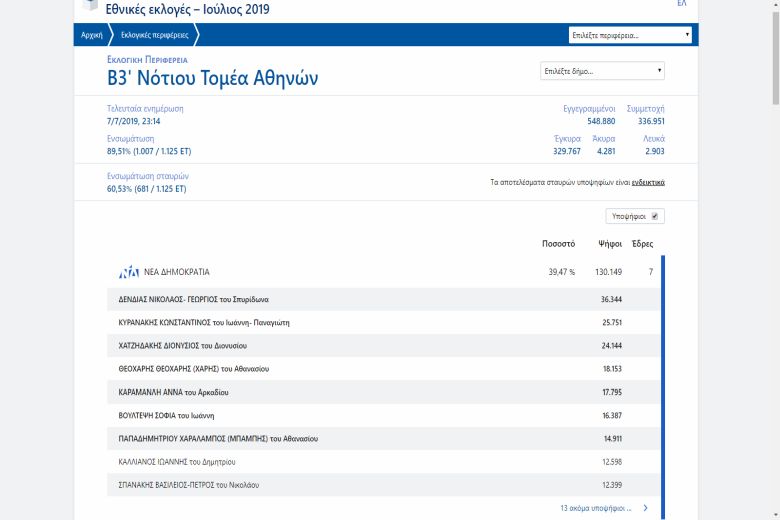This screenshot has width=780, height=520.
Task: Click the Ψήφοι column header
Action: click(610, 244)
